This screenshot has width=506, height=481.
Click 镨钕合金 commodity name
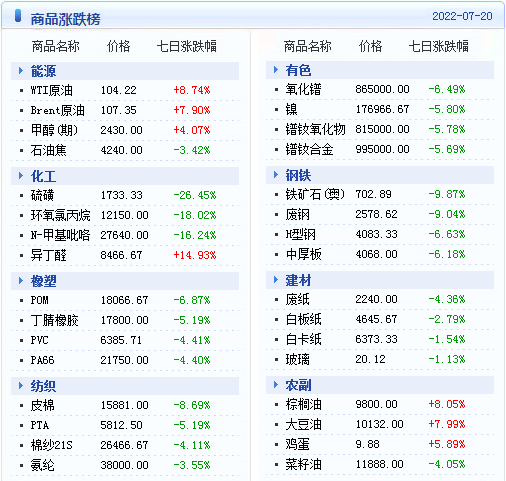pos(309,149)
